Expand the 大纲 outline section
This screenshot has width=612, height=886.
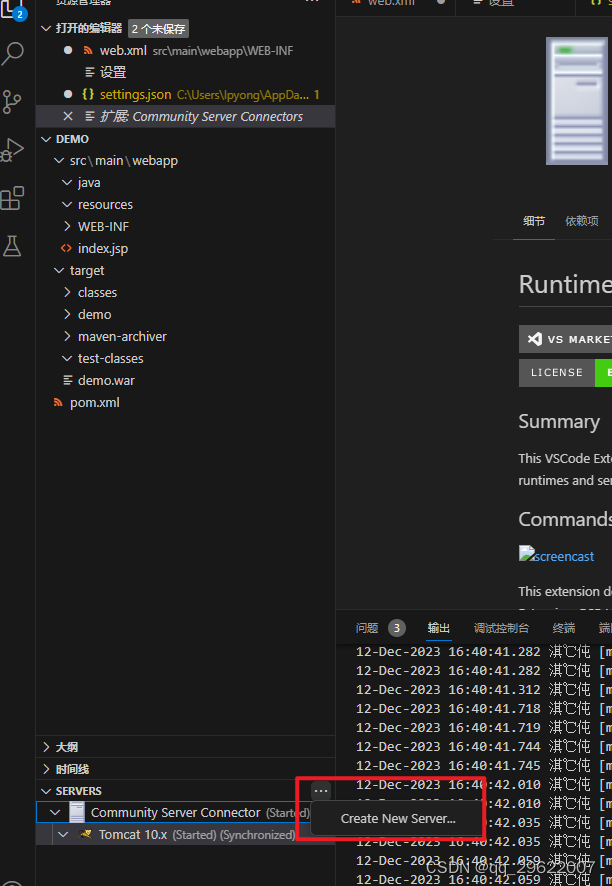pos(46,747)
